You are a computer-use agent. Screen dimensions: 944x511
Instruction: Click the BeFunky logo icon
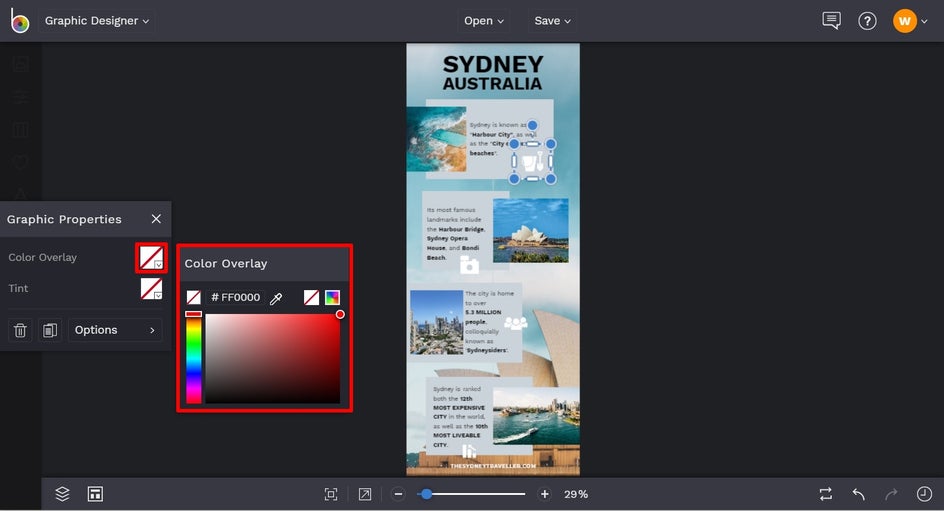pyautogui.click(x=19, y=20)
